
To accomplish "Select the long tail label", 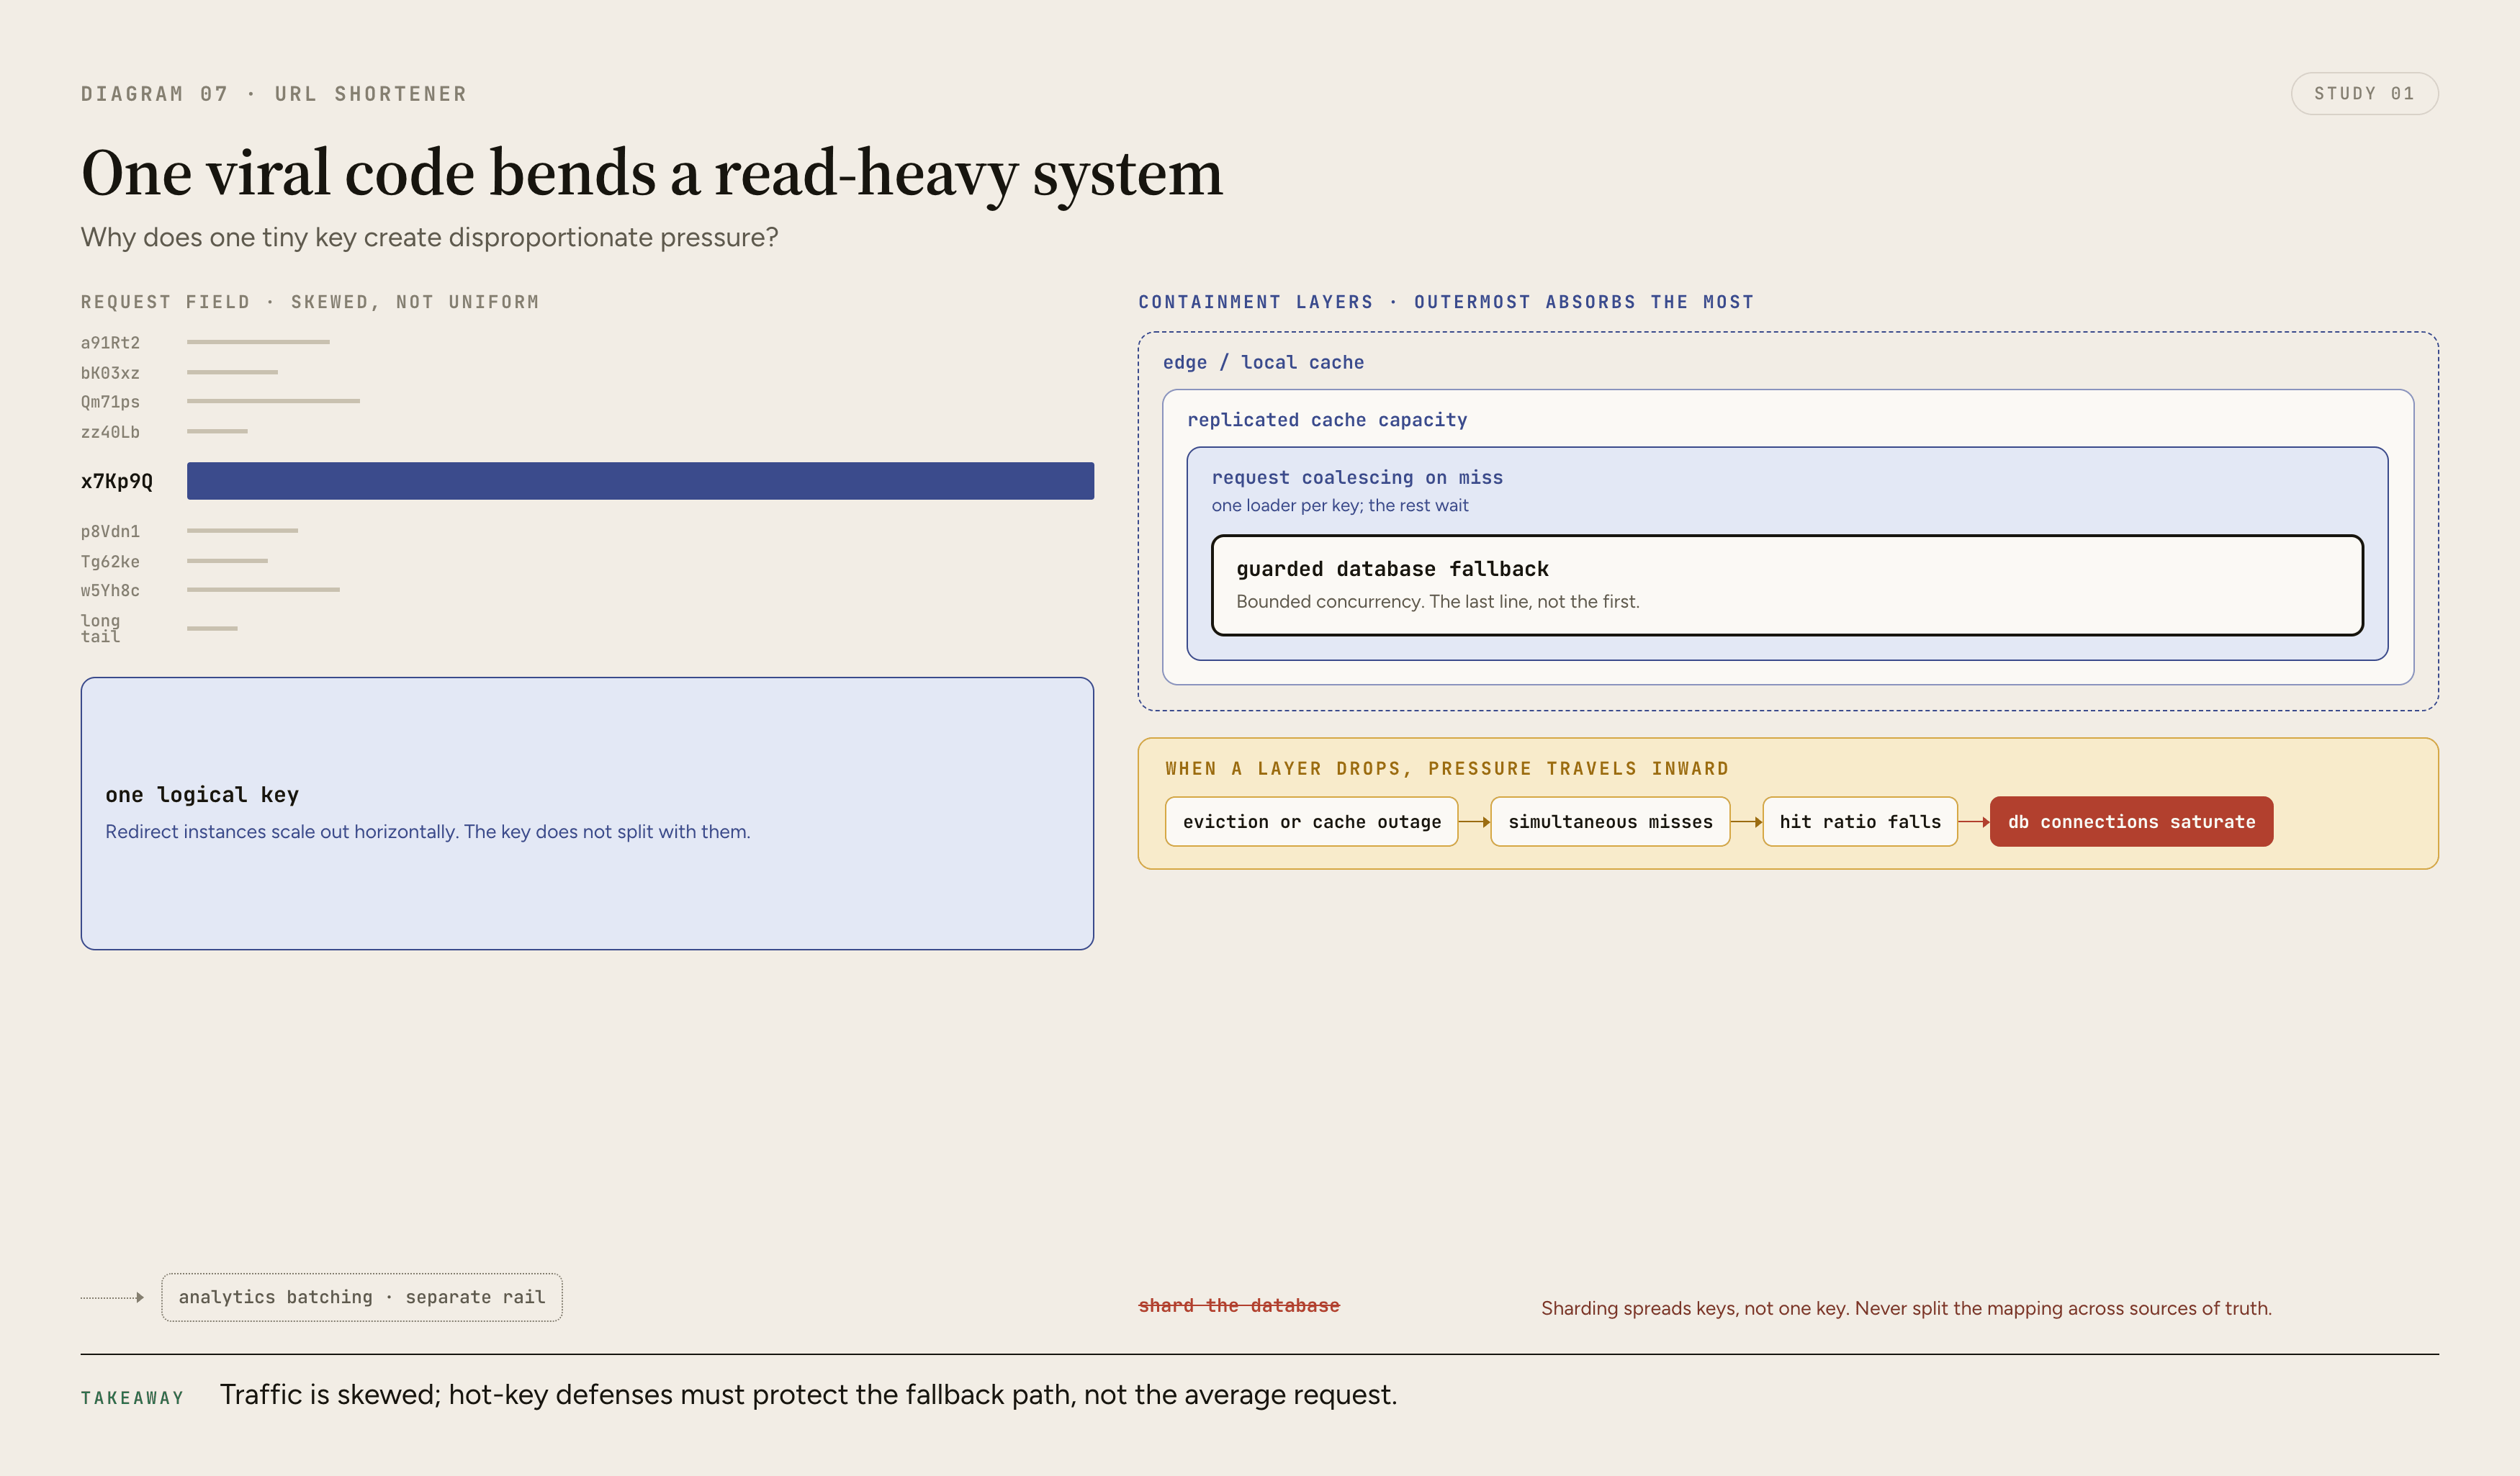I will coord(100,628).
